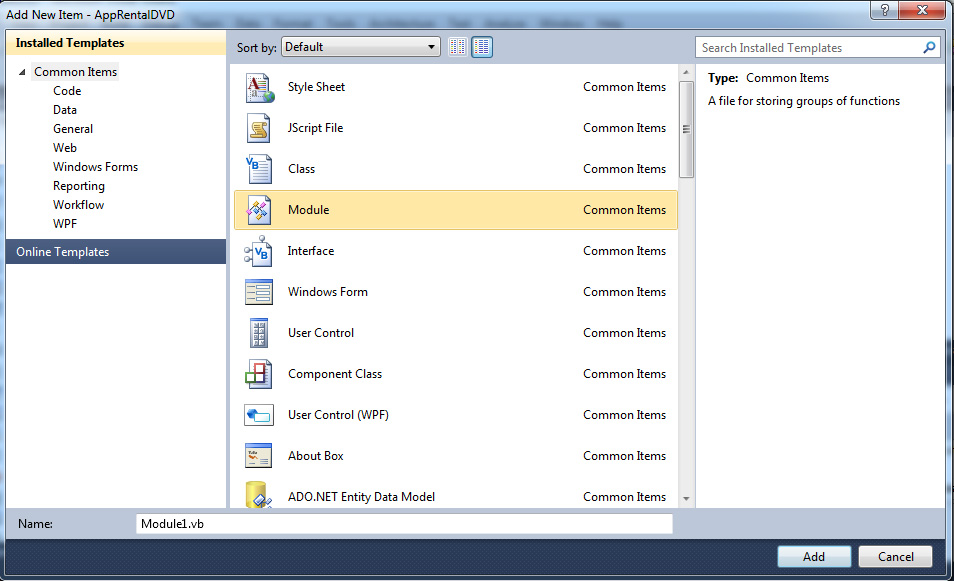Screen dimensions: 954x581
Task: Select the Windows Forms category
Action: point(96,167)
